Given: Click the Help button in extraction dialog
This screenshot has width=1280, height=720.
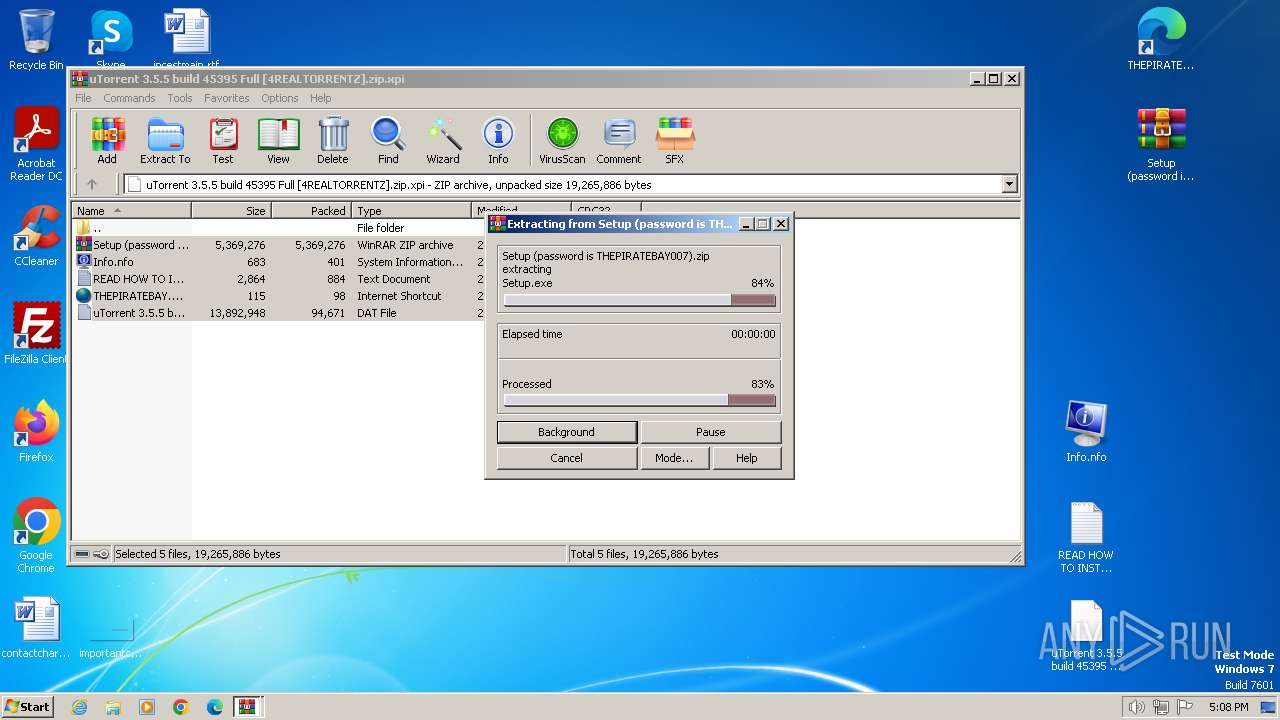Looking at the screenshot, I should (x=747, y=458).
